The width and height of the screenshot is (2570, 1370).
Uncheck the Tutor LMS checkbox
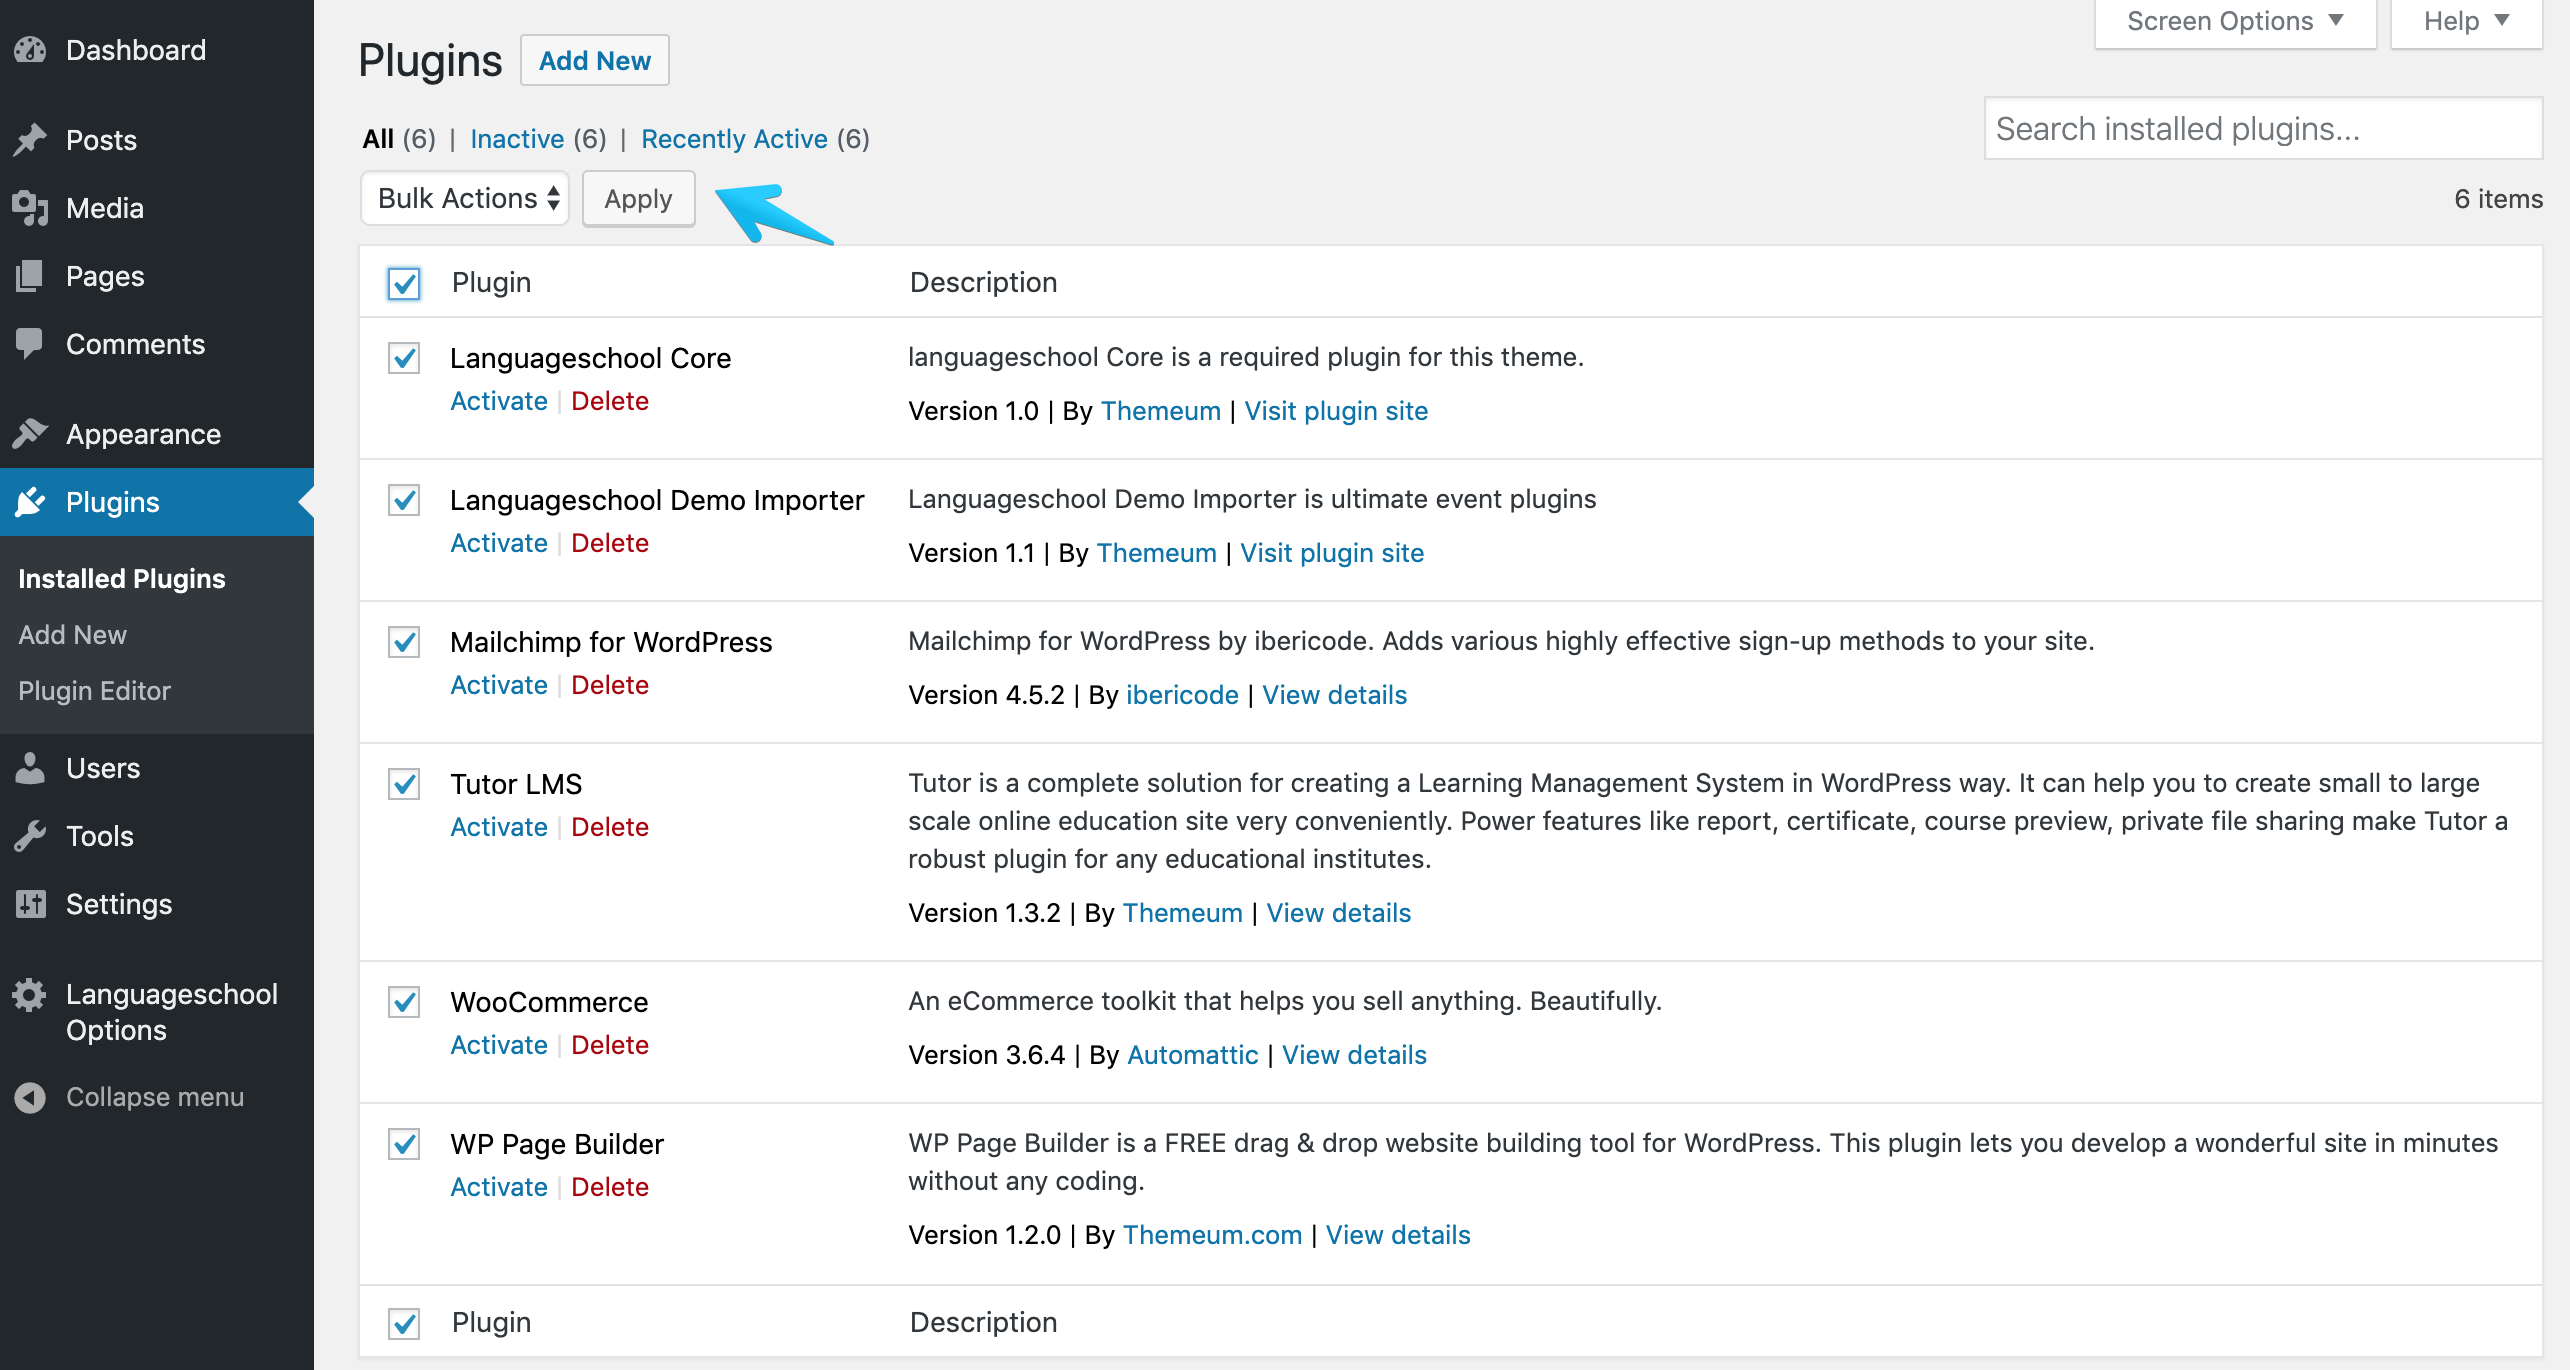pos(404,784)
